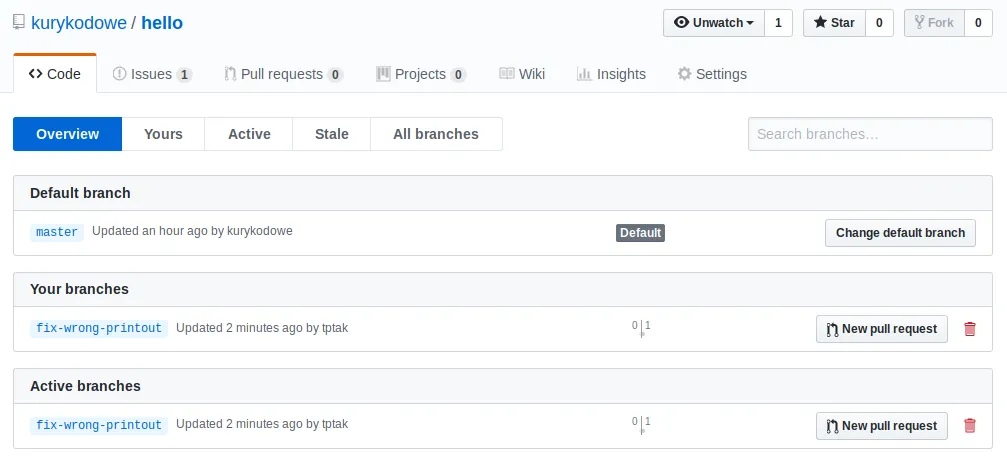1007x475 pixels.
Task: Click the Fork button
Action: (x=934, y=23)
